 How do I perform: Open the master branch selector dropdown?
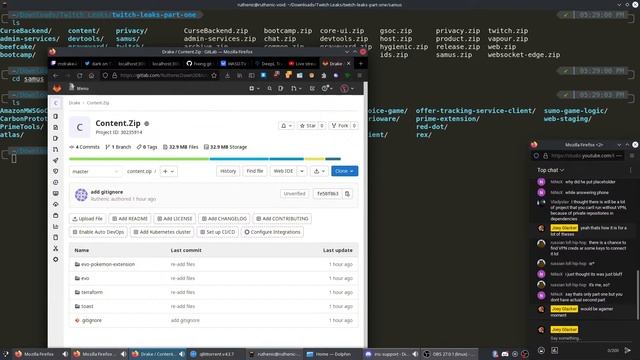[95, 171]
